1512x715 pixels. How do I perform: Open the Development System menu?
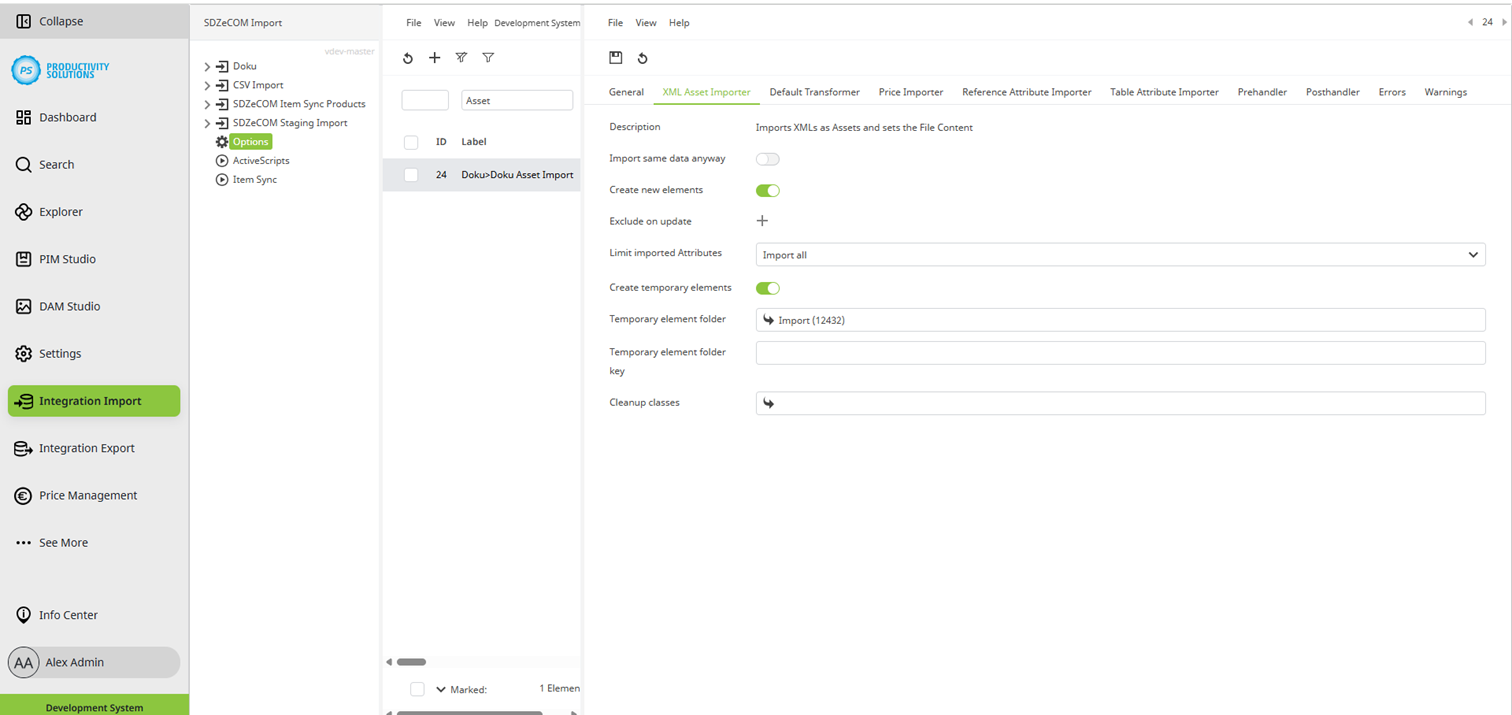(x=537, y=22)
